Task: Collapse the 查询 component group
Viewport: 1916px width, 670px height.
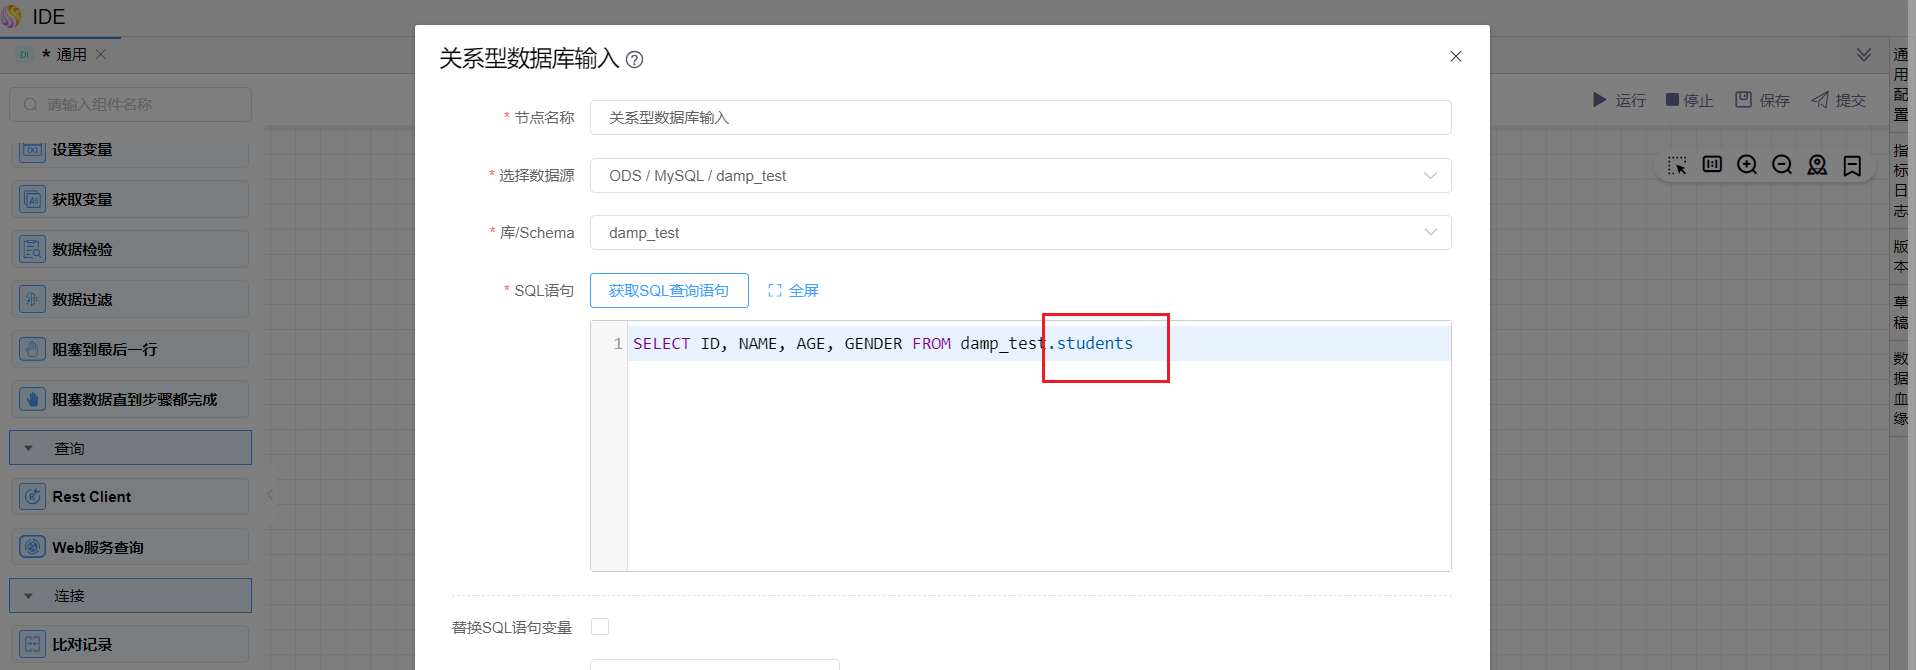Action: point(29,449)
